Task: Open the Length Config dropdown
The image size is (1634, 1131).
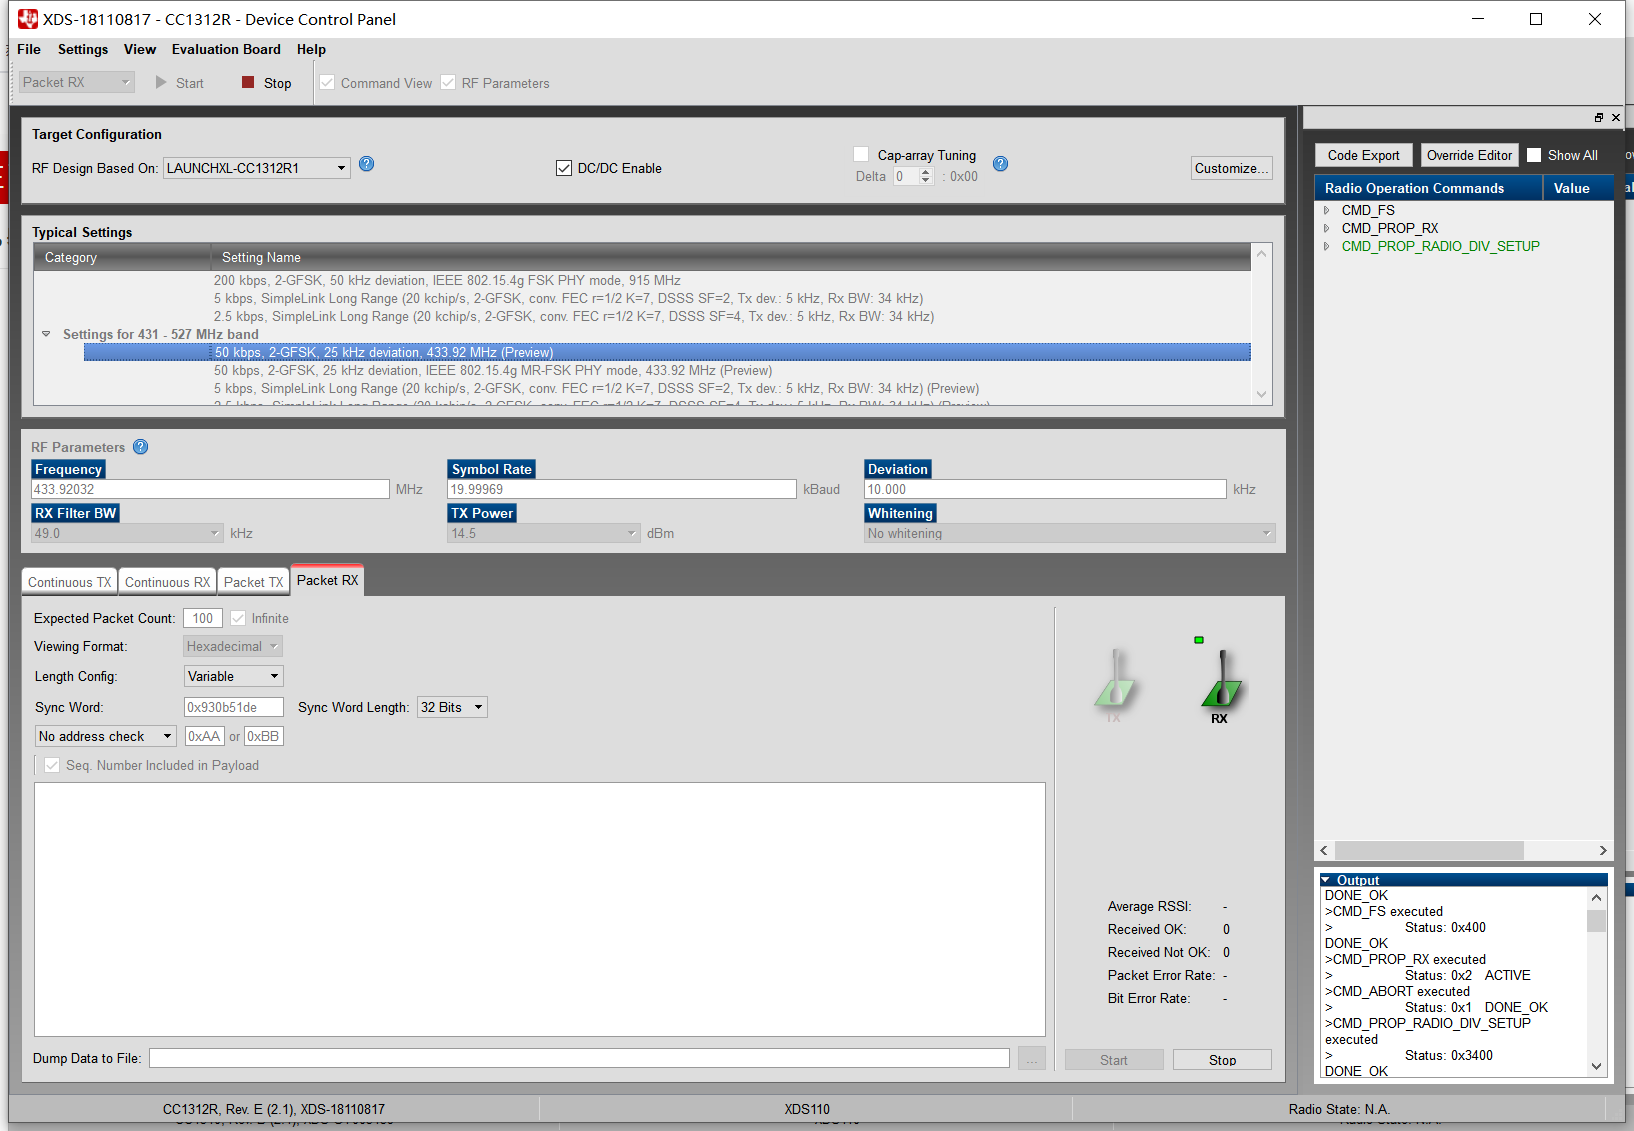Action: [x=234, y=676]
